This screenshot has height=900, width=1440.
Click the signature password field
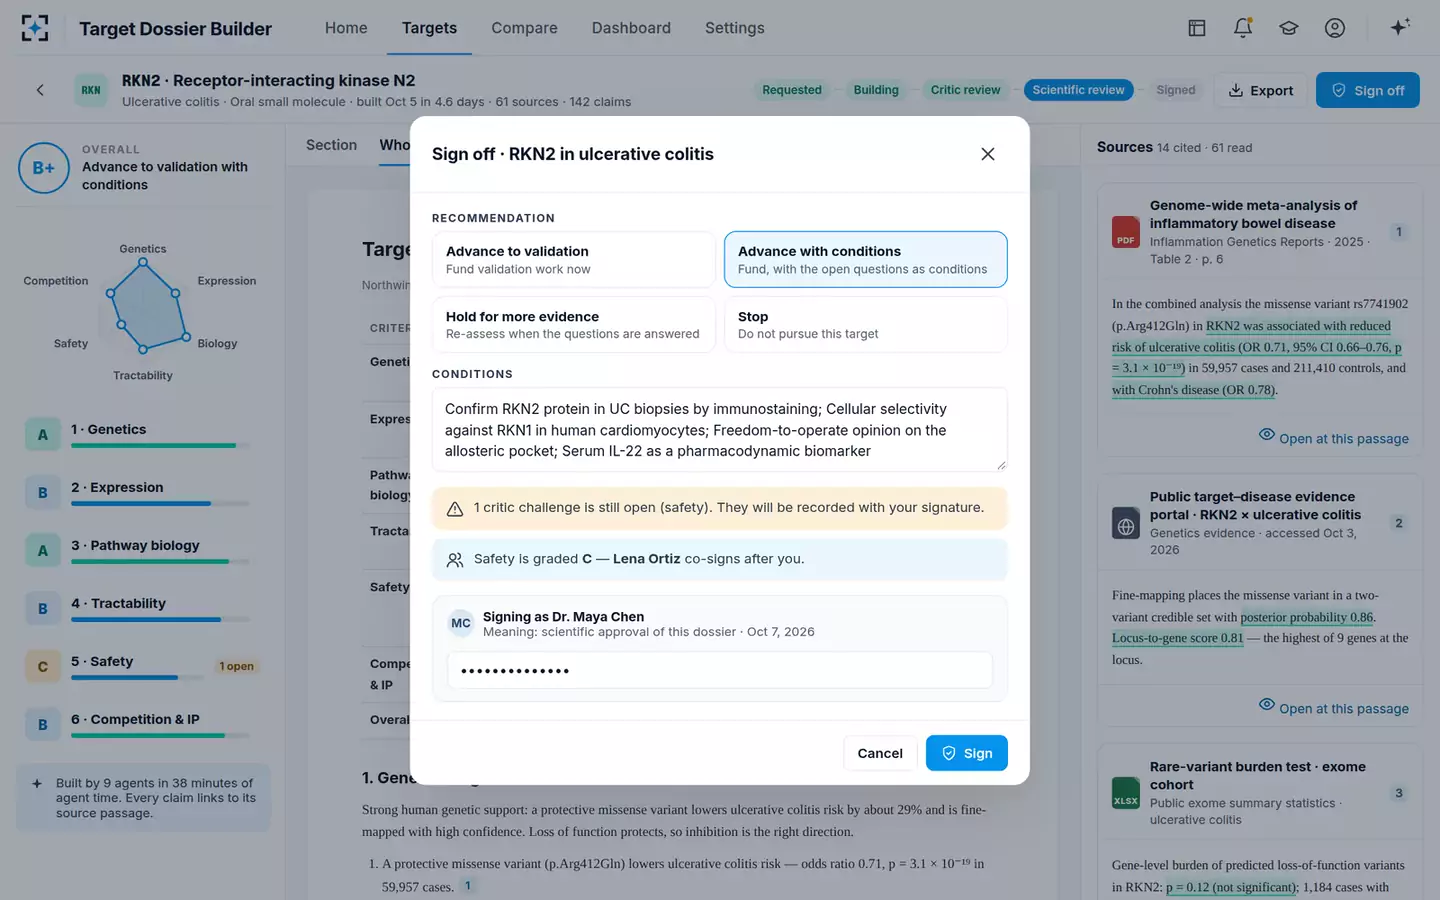pyautogui.click(x=720, y=670)
